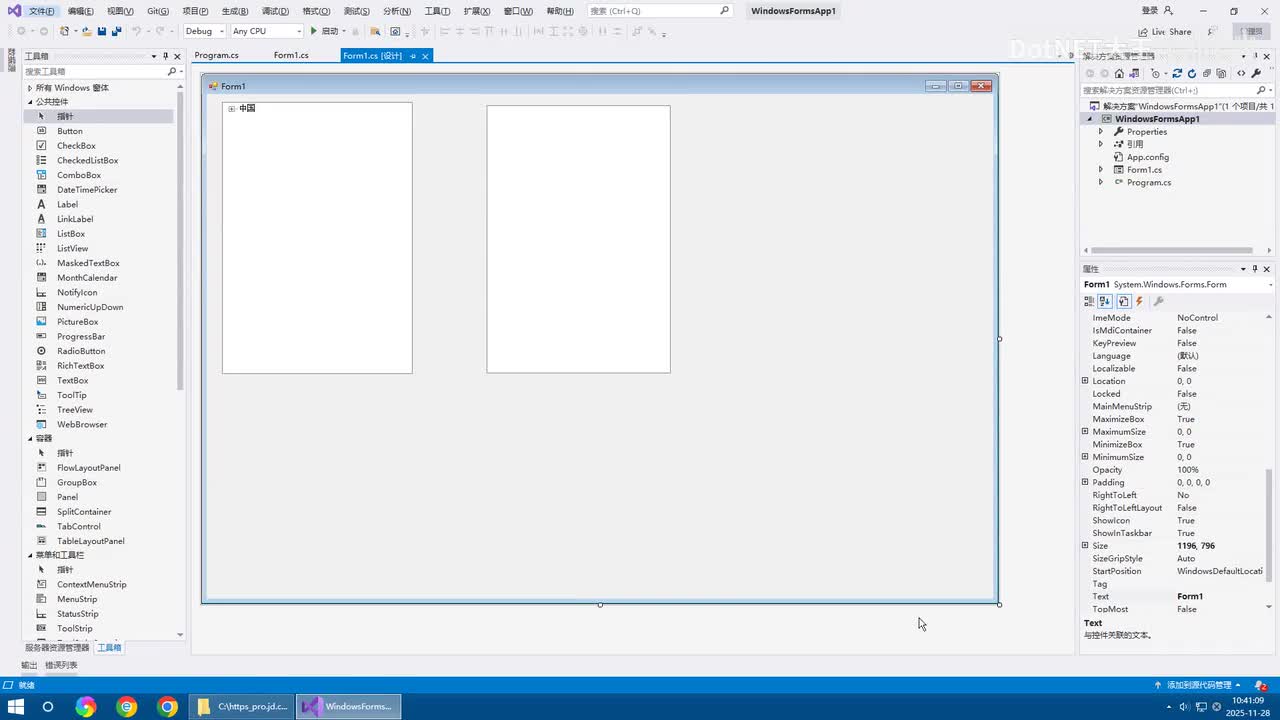1280x720 pixels.
Task: Open the 服务器资源管理器 tab
Action: click(x=57, y=648)
